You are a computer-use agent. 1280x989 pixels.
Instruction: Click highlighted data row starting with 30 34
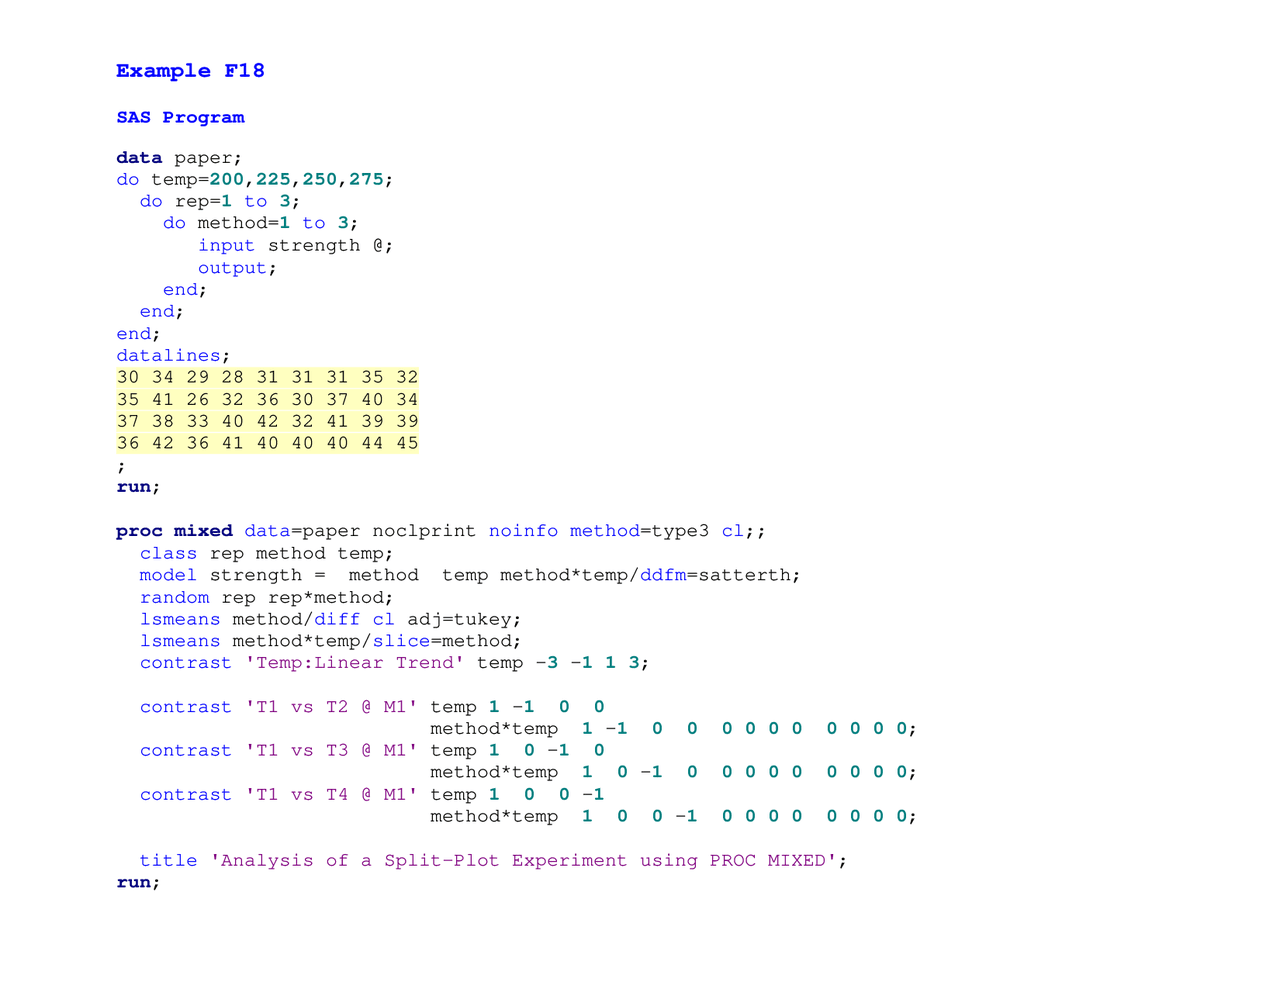point(267,378)
